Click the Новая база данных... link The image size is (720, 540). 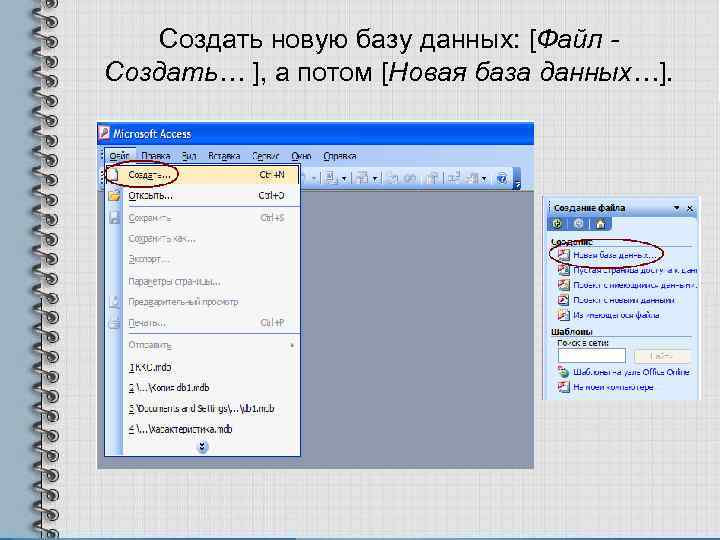coord(614,255)
